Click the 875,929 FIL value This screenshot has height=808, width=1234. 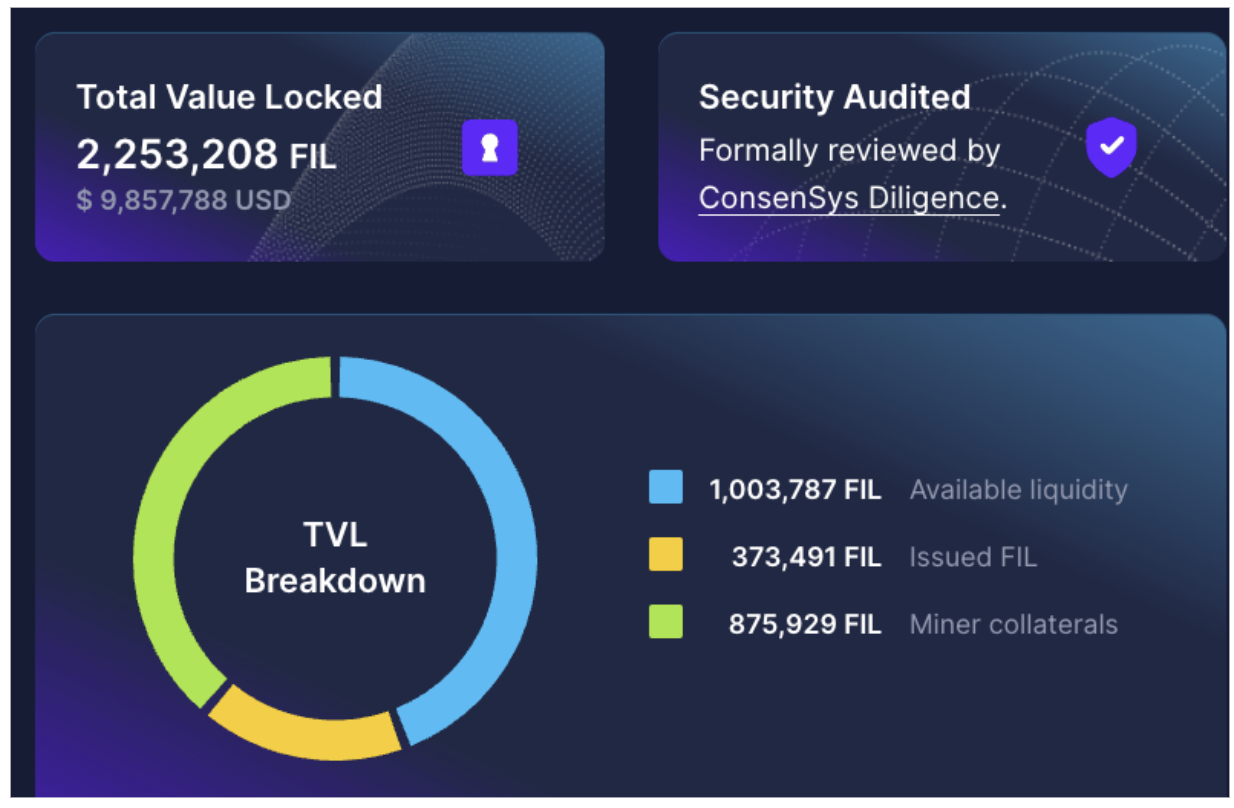tap(804, 625)
